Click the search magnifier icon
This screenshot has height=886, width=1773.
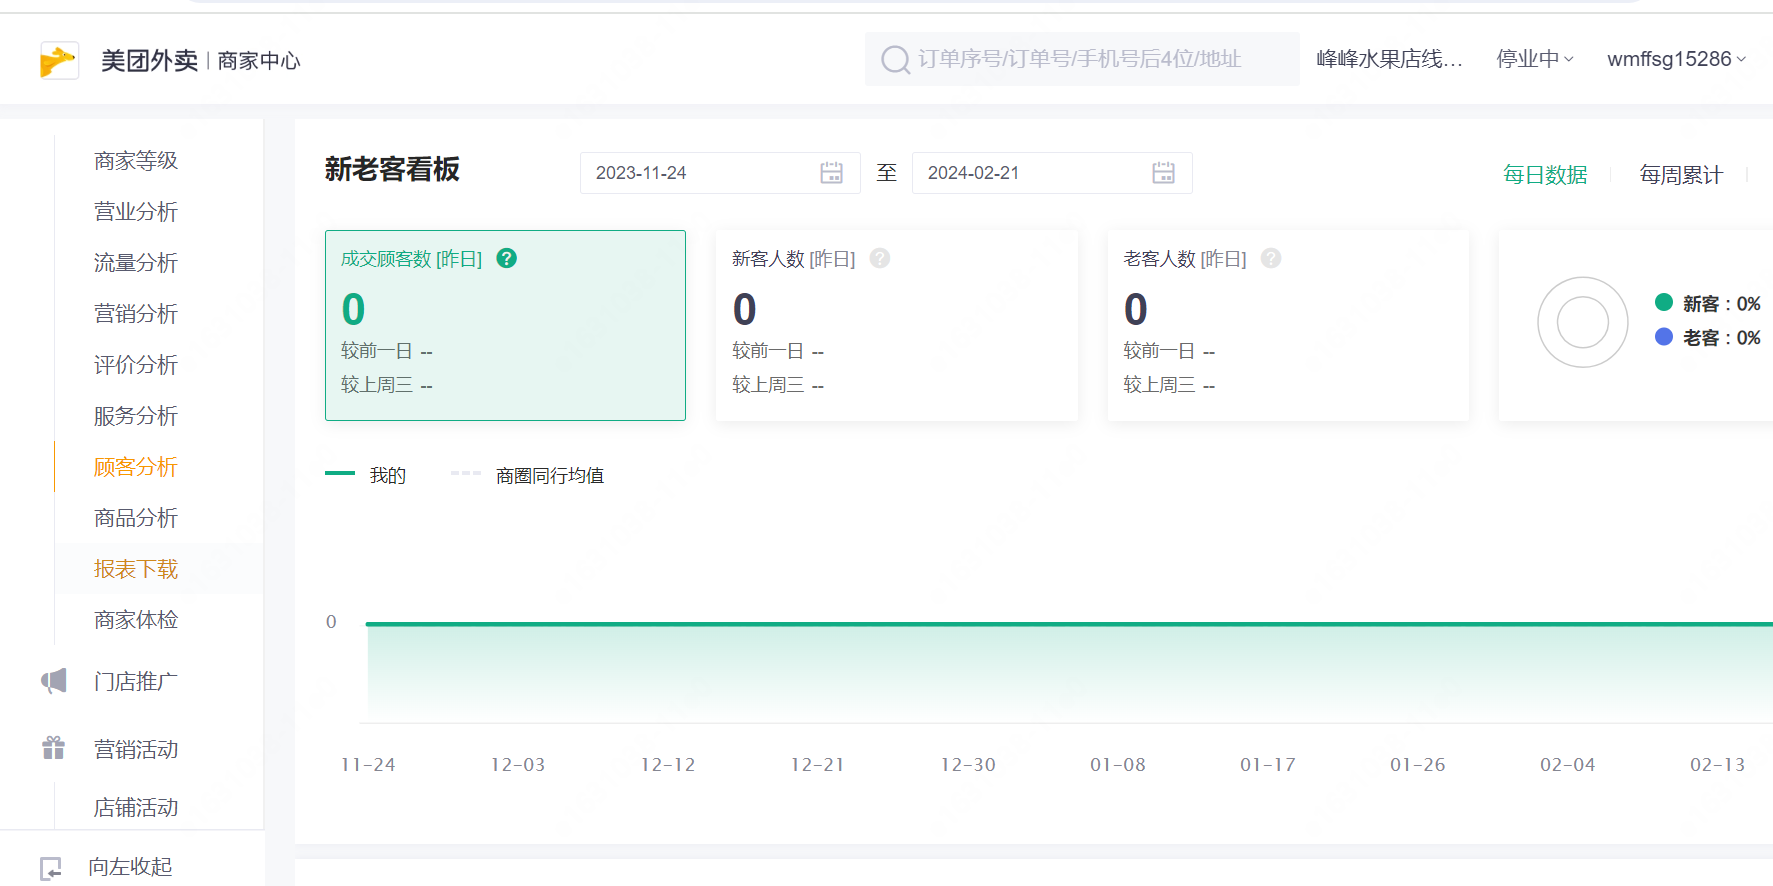point(895,60)
